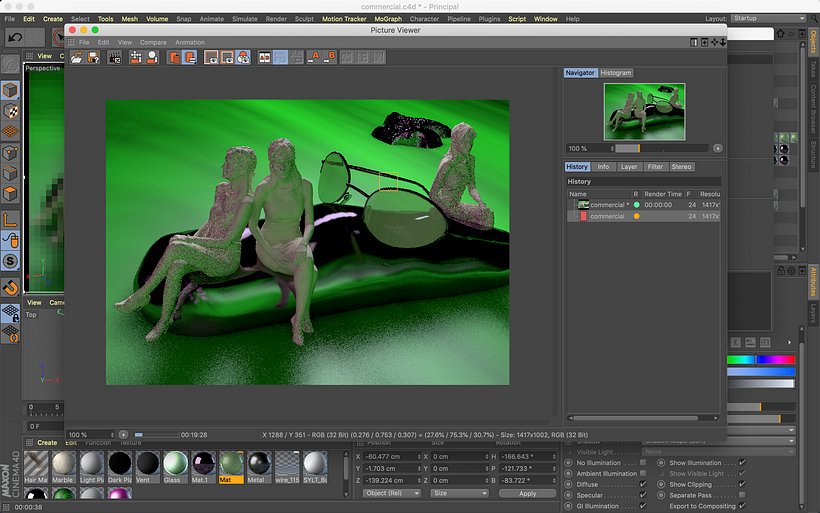Uncheck the GI Illumination checkbox
820x513 pixels.
(x=643, y=506)
